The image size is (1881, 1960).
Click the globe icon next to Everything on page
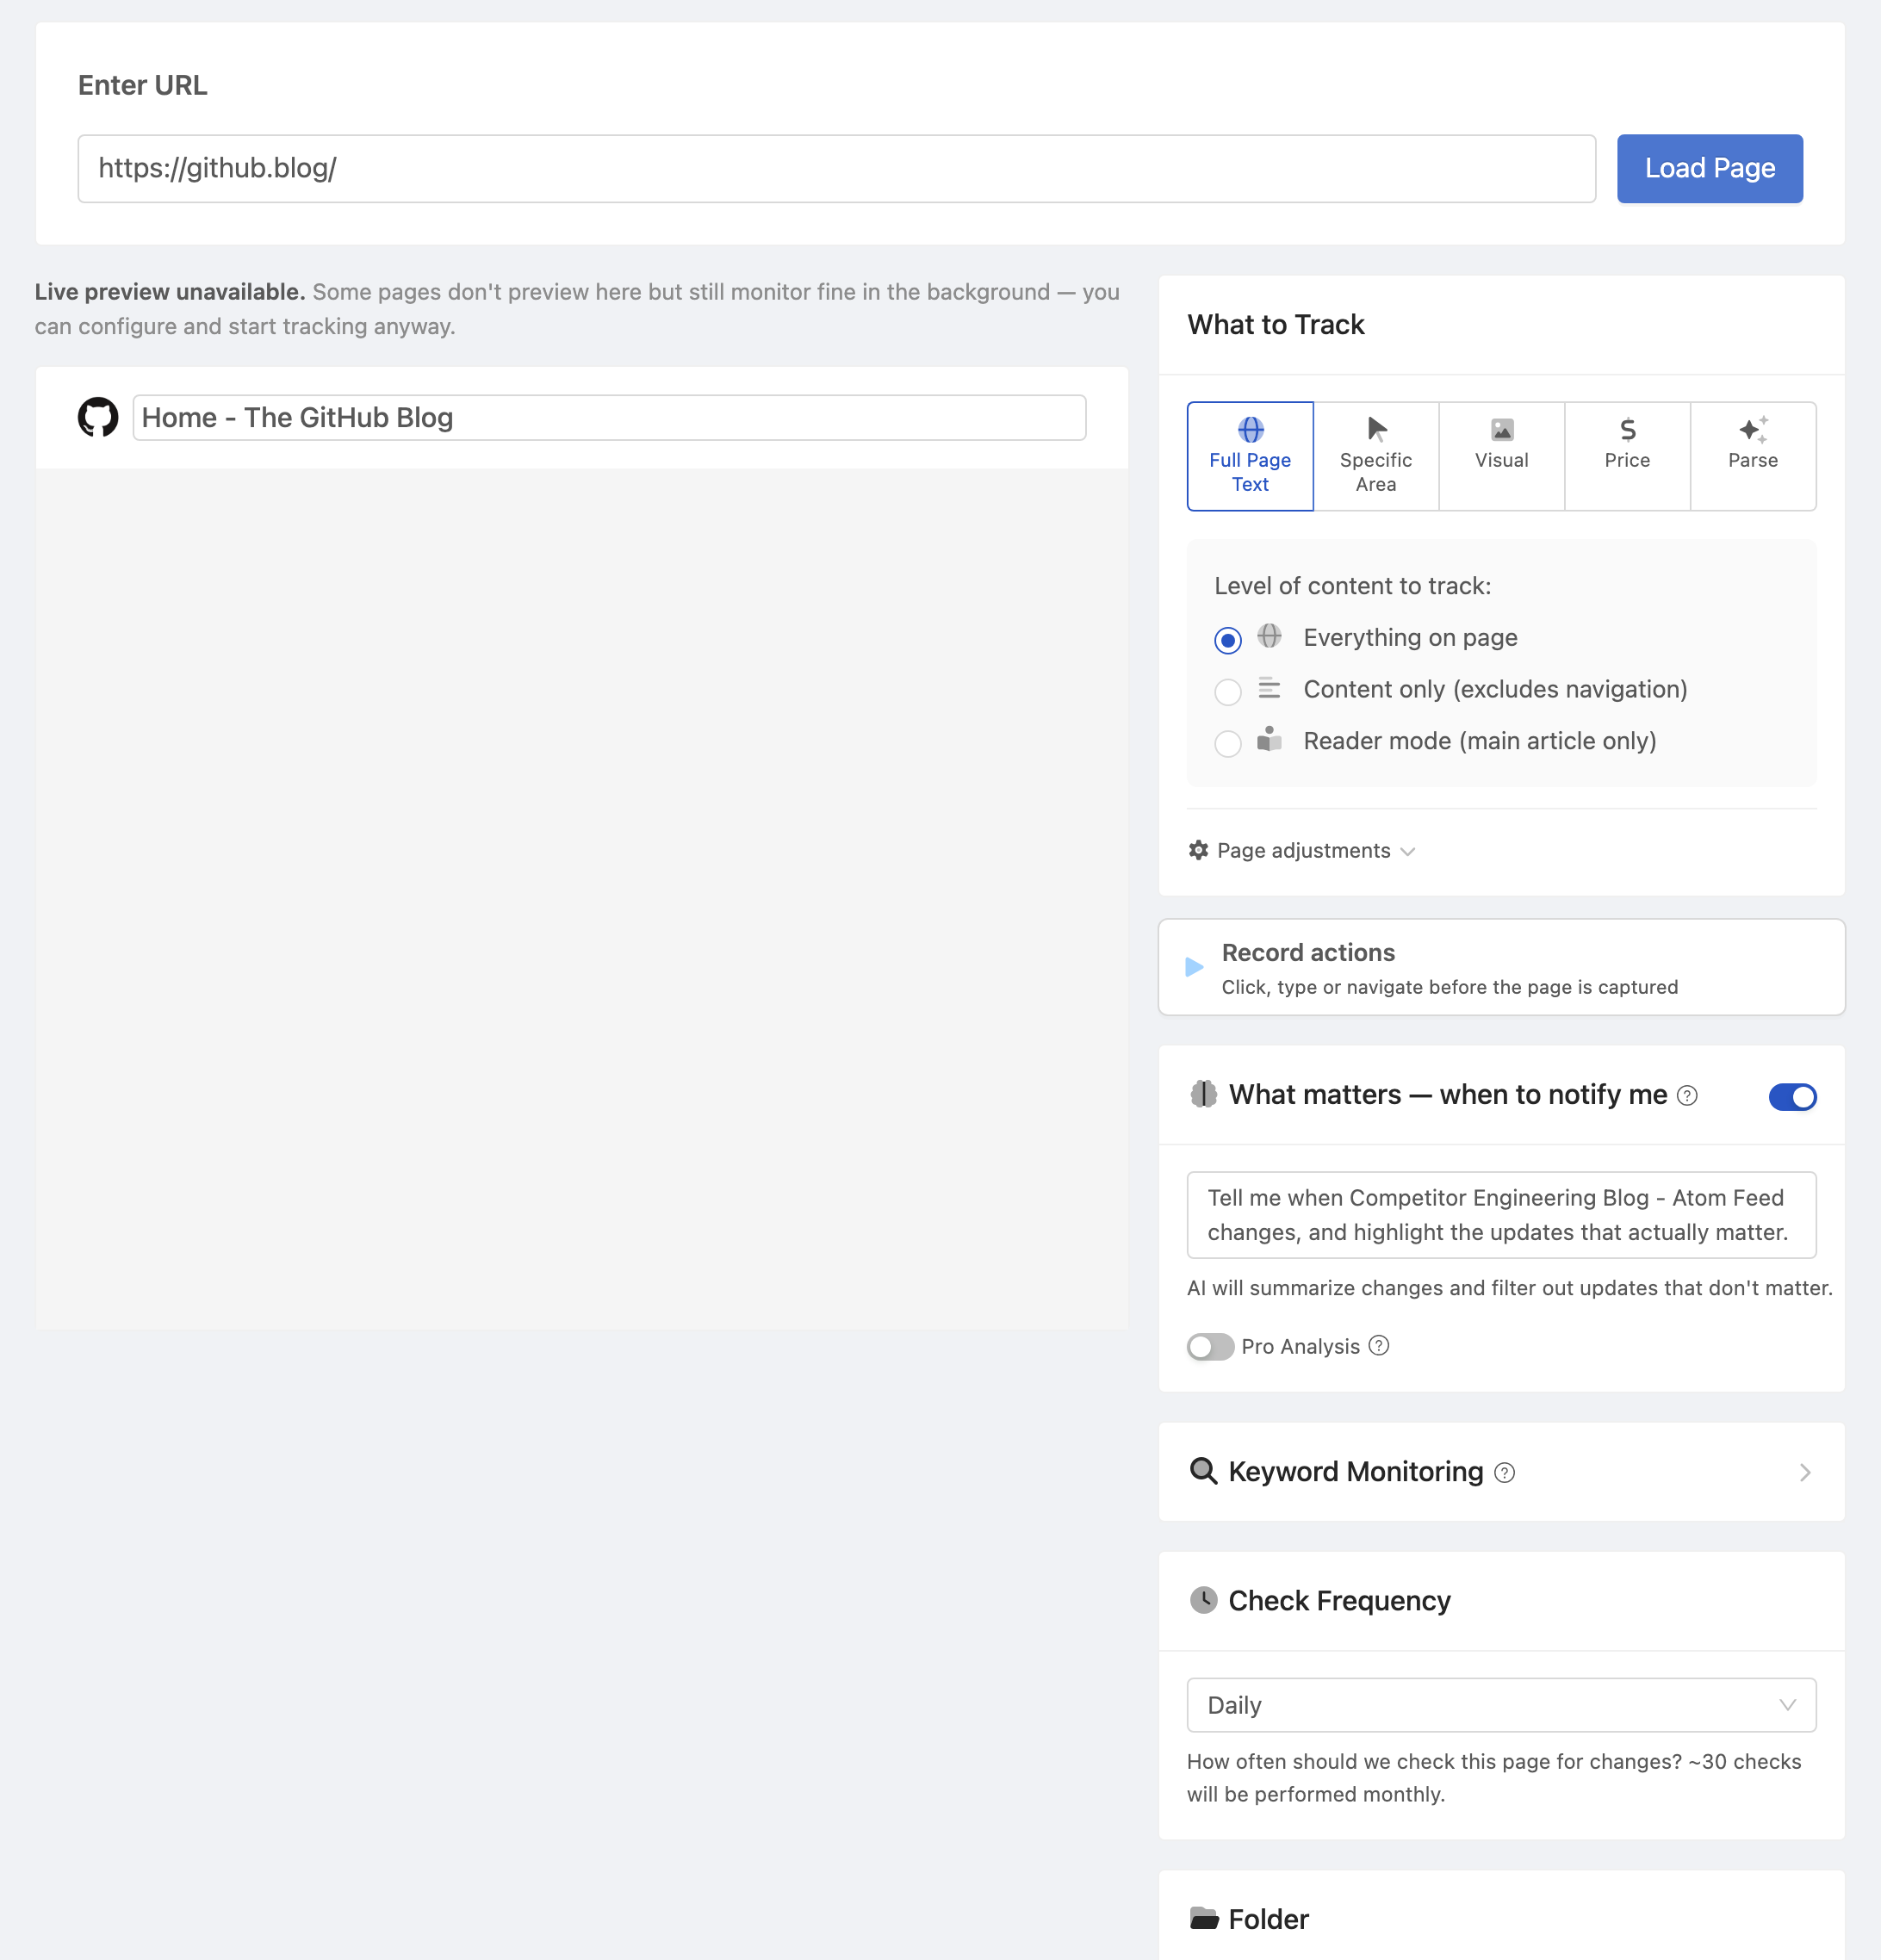click(x=1269, y=636)
